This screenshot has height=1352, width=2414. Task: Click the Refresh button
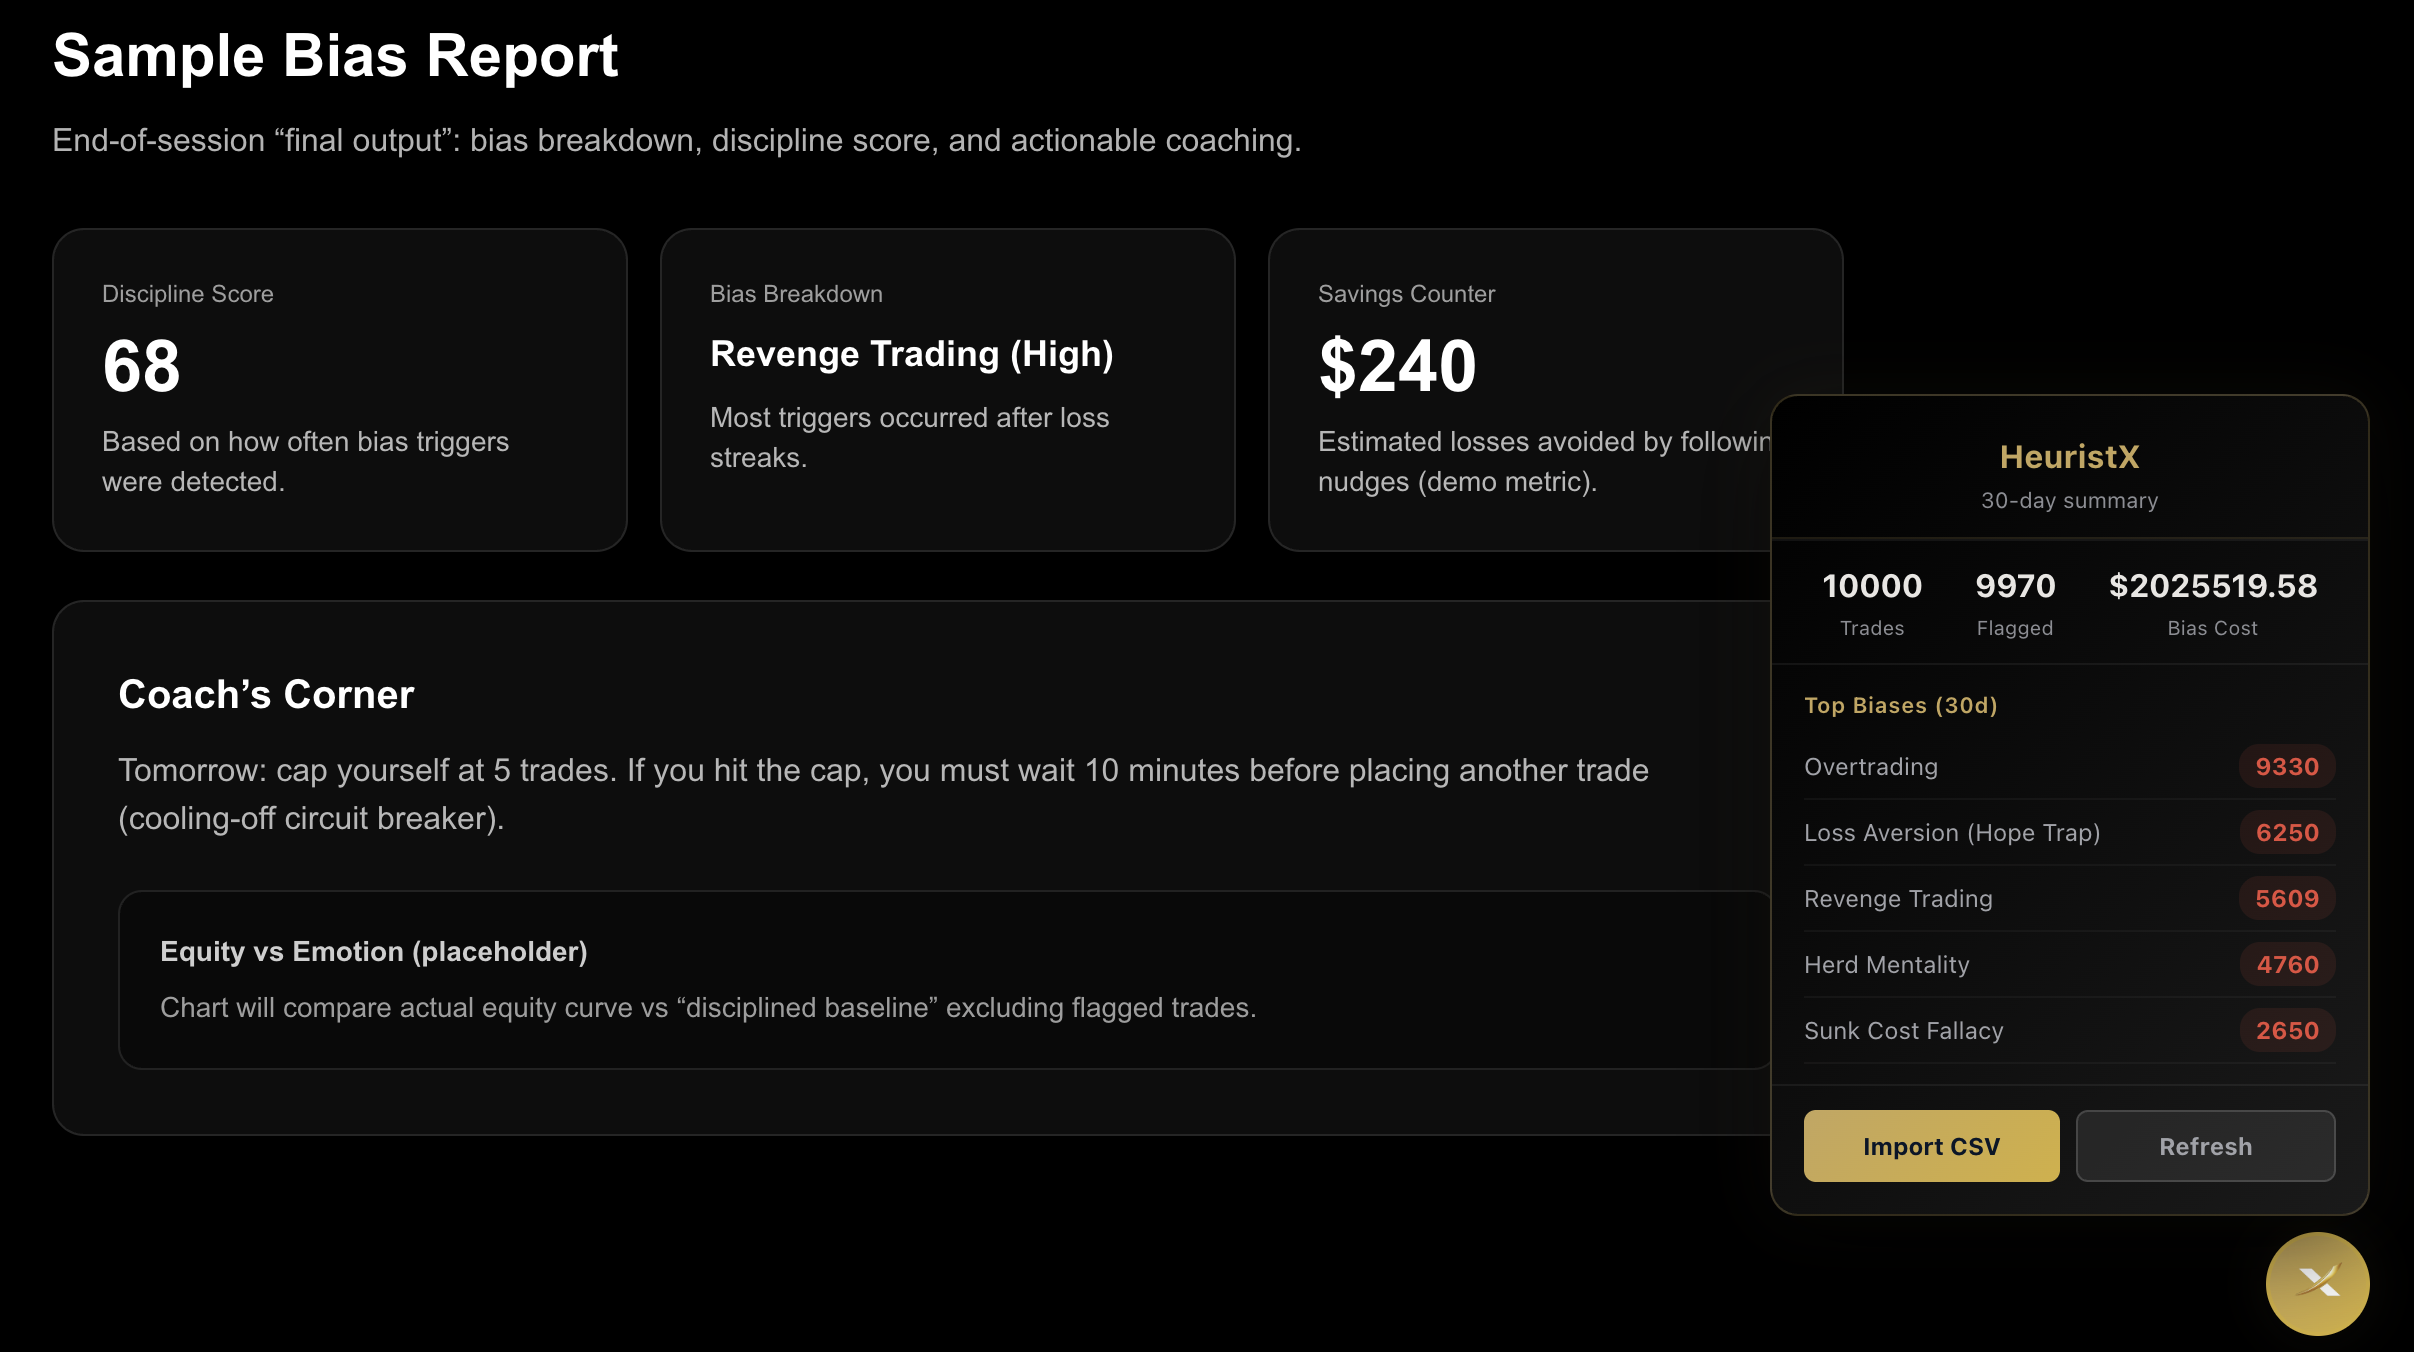click(x=2205, y=1146)
